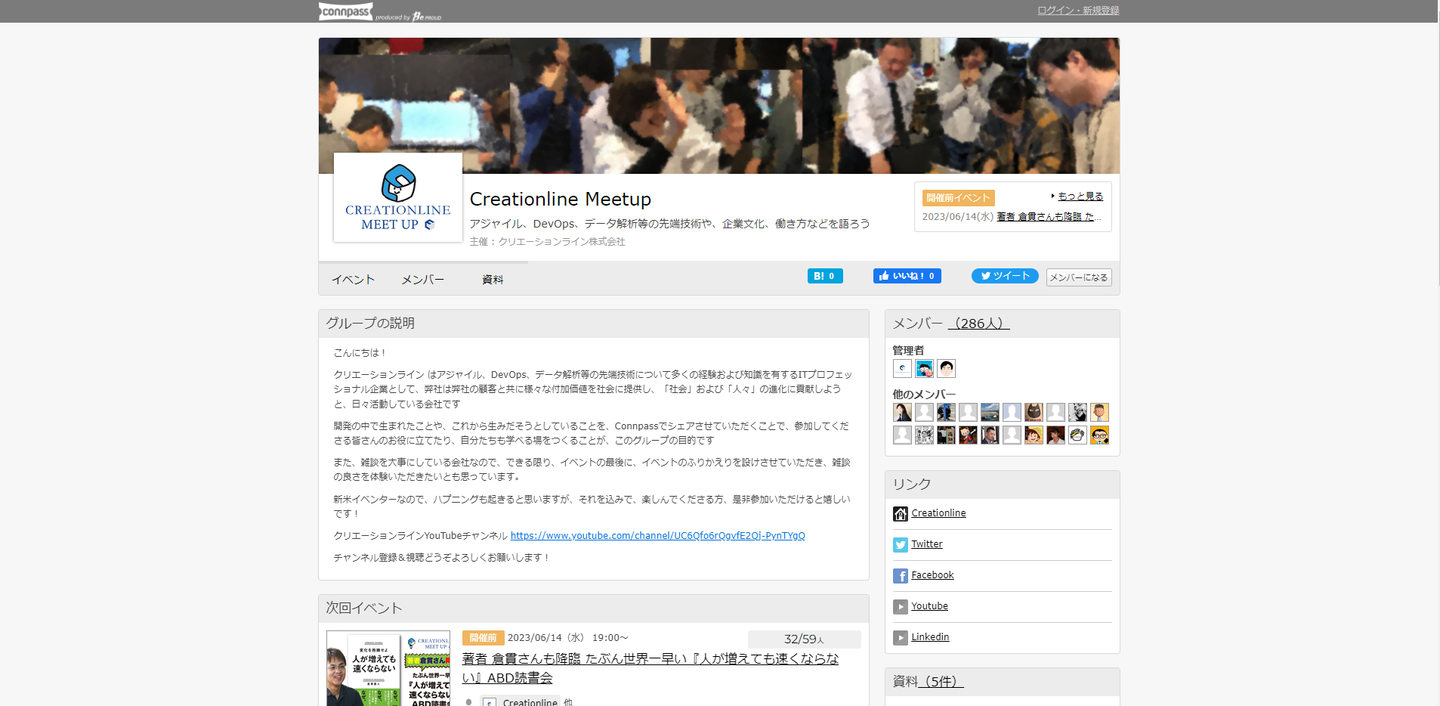Click the orange-background glasses cartoon avatar

(1100, 435)
